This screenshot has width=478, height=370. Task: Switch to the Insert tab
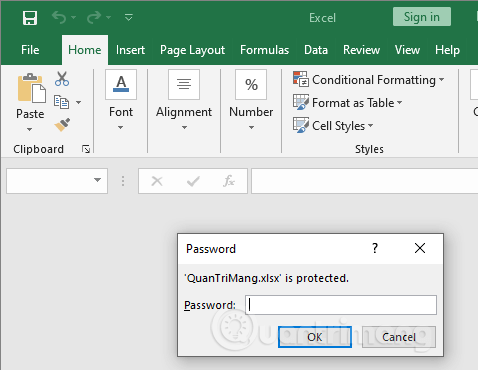tap(130, 50)
